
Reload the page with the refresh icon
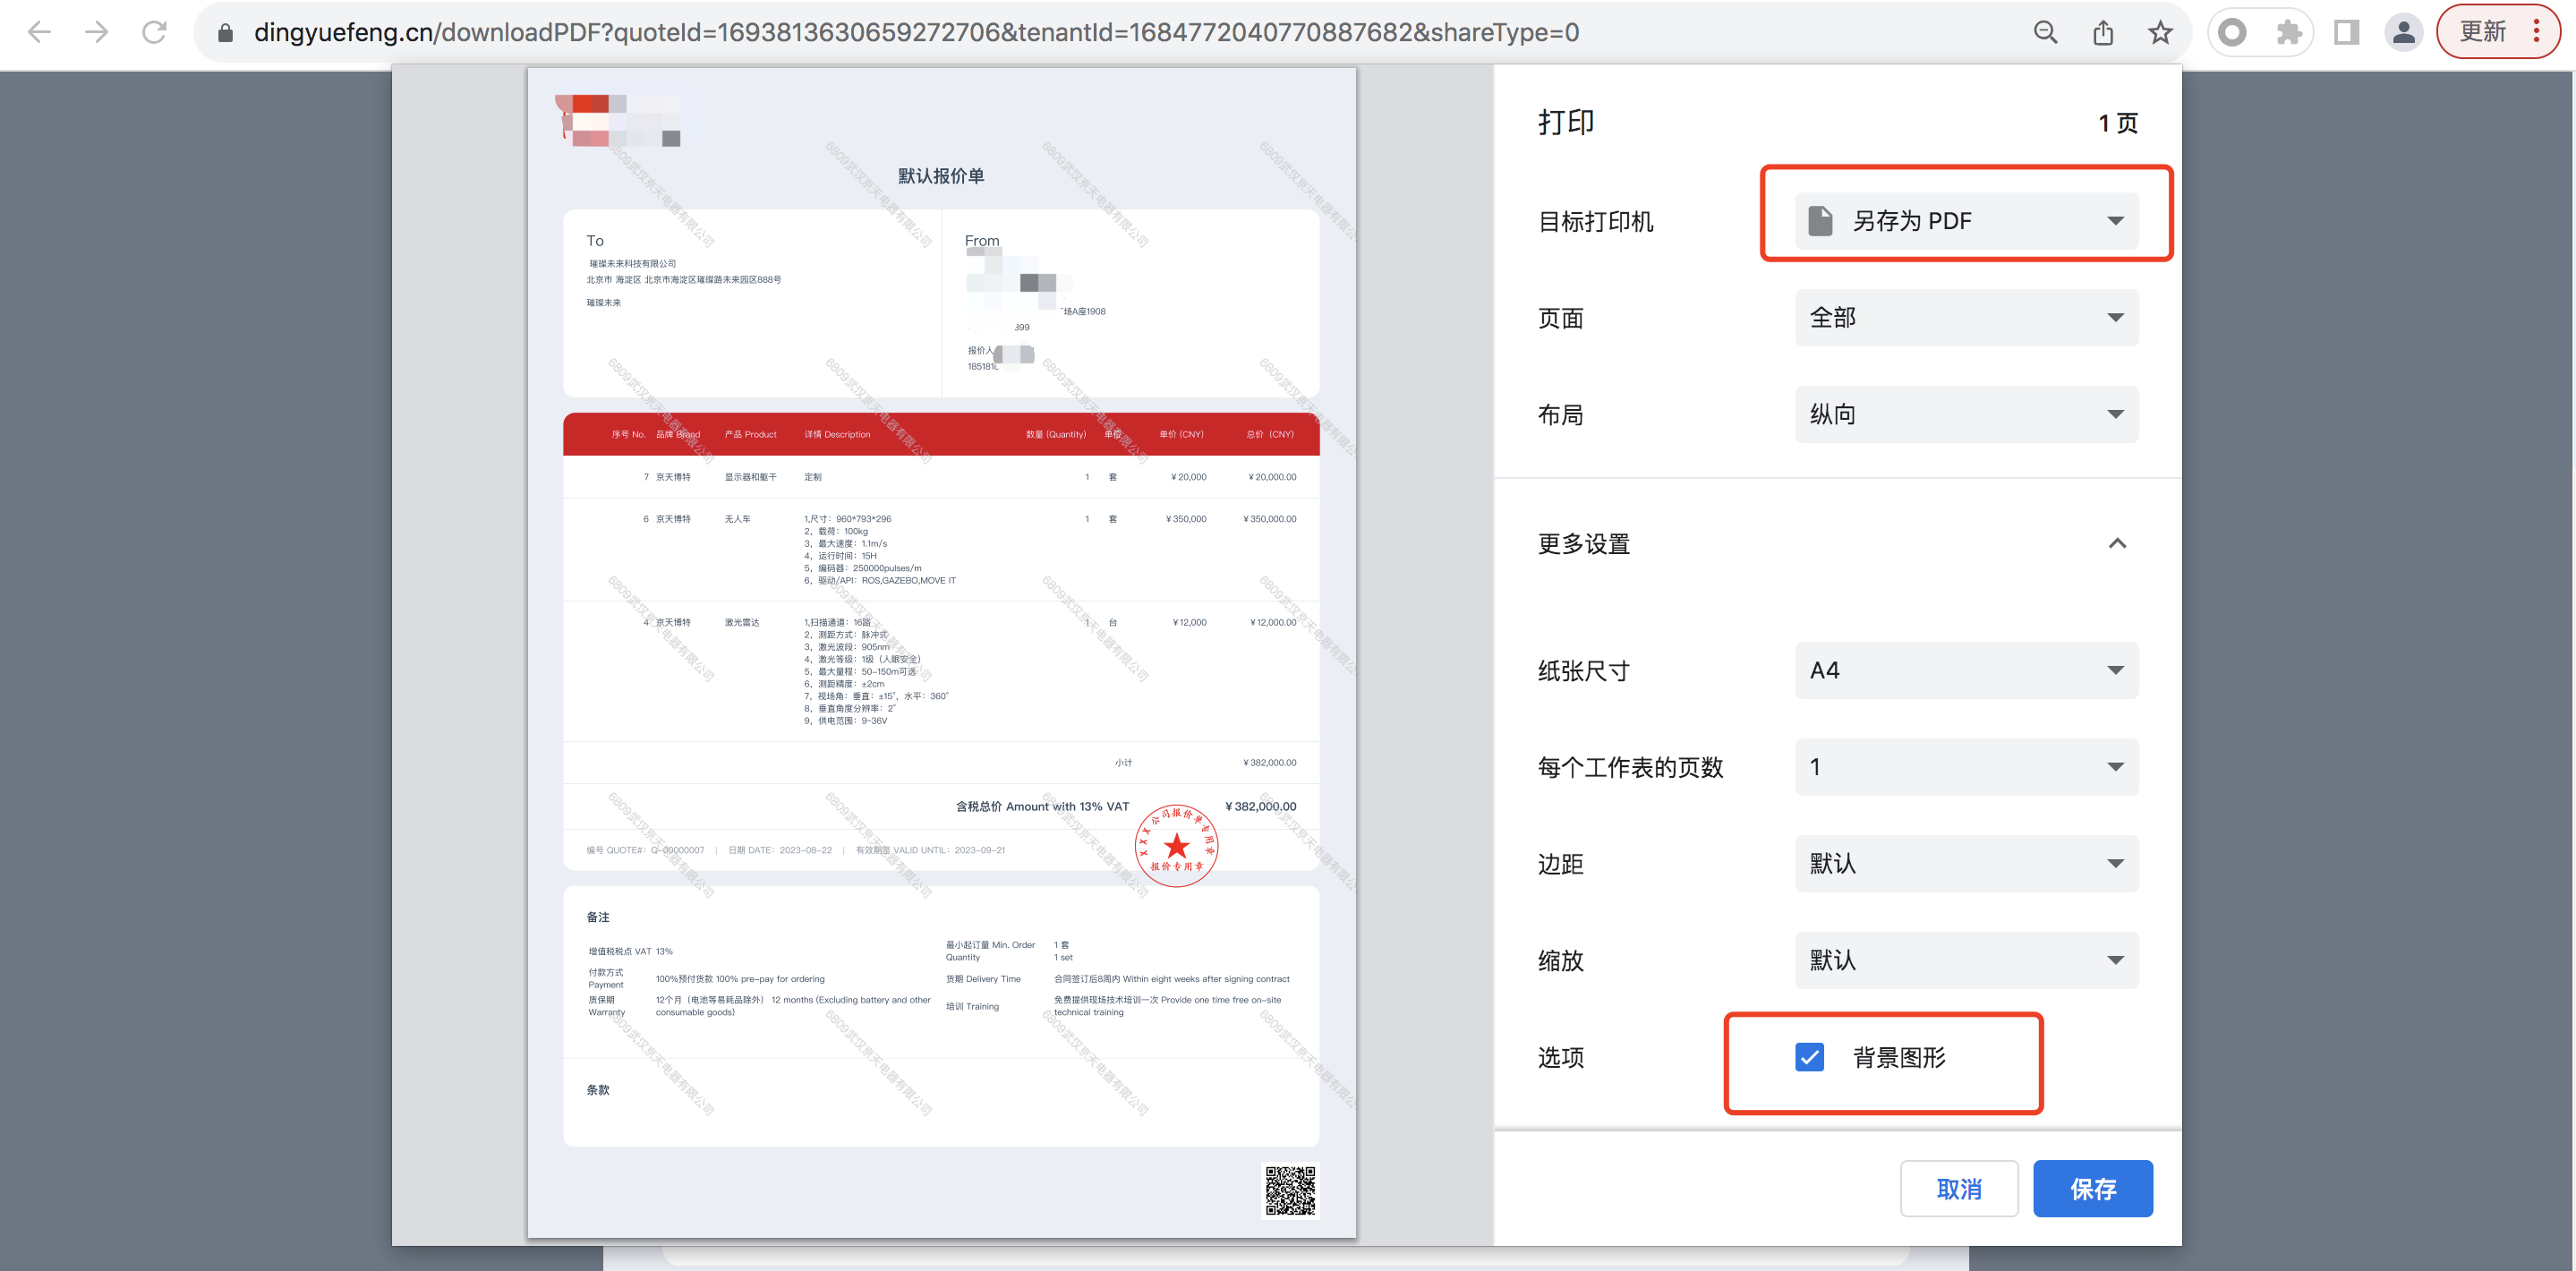coord(154,32)
